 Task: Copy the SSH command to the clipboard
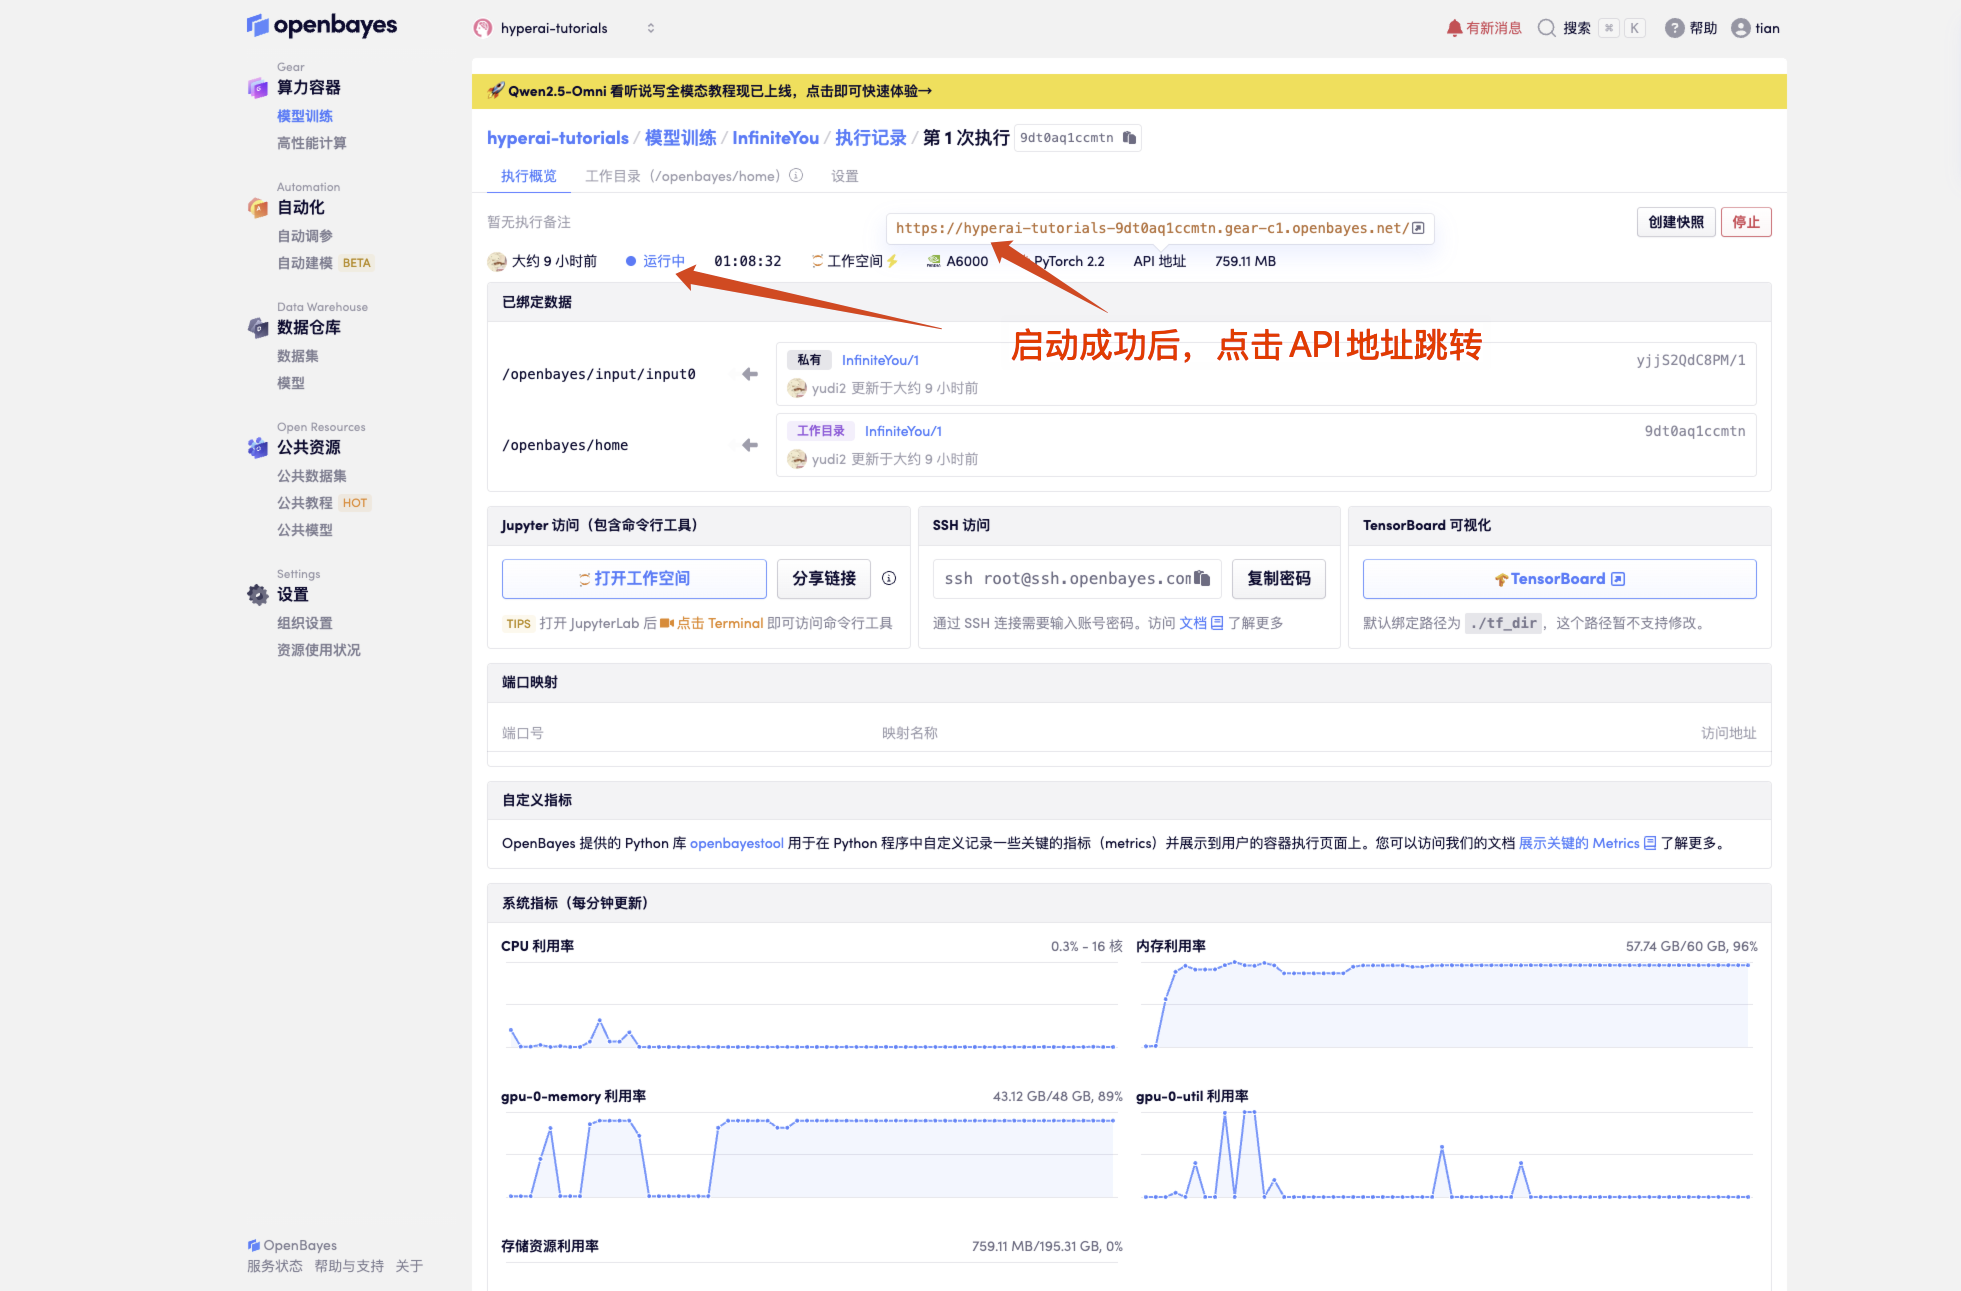1202,578
